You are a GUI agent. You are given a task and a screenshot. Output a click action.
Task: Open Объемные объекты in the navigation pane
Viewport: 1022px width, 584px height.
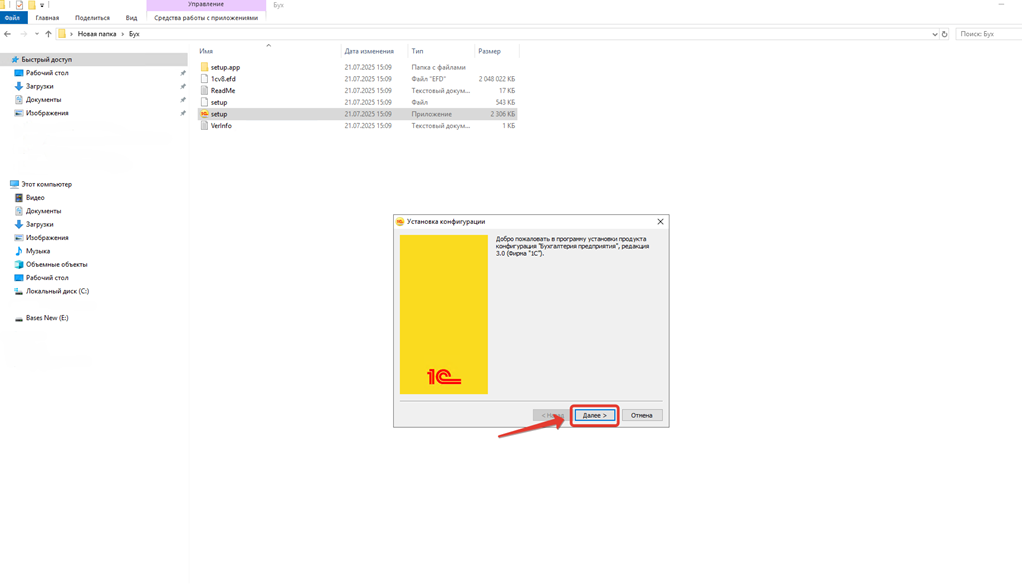tap(56, 265)
